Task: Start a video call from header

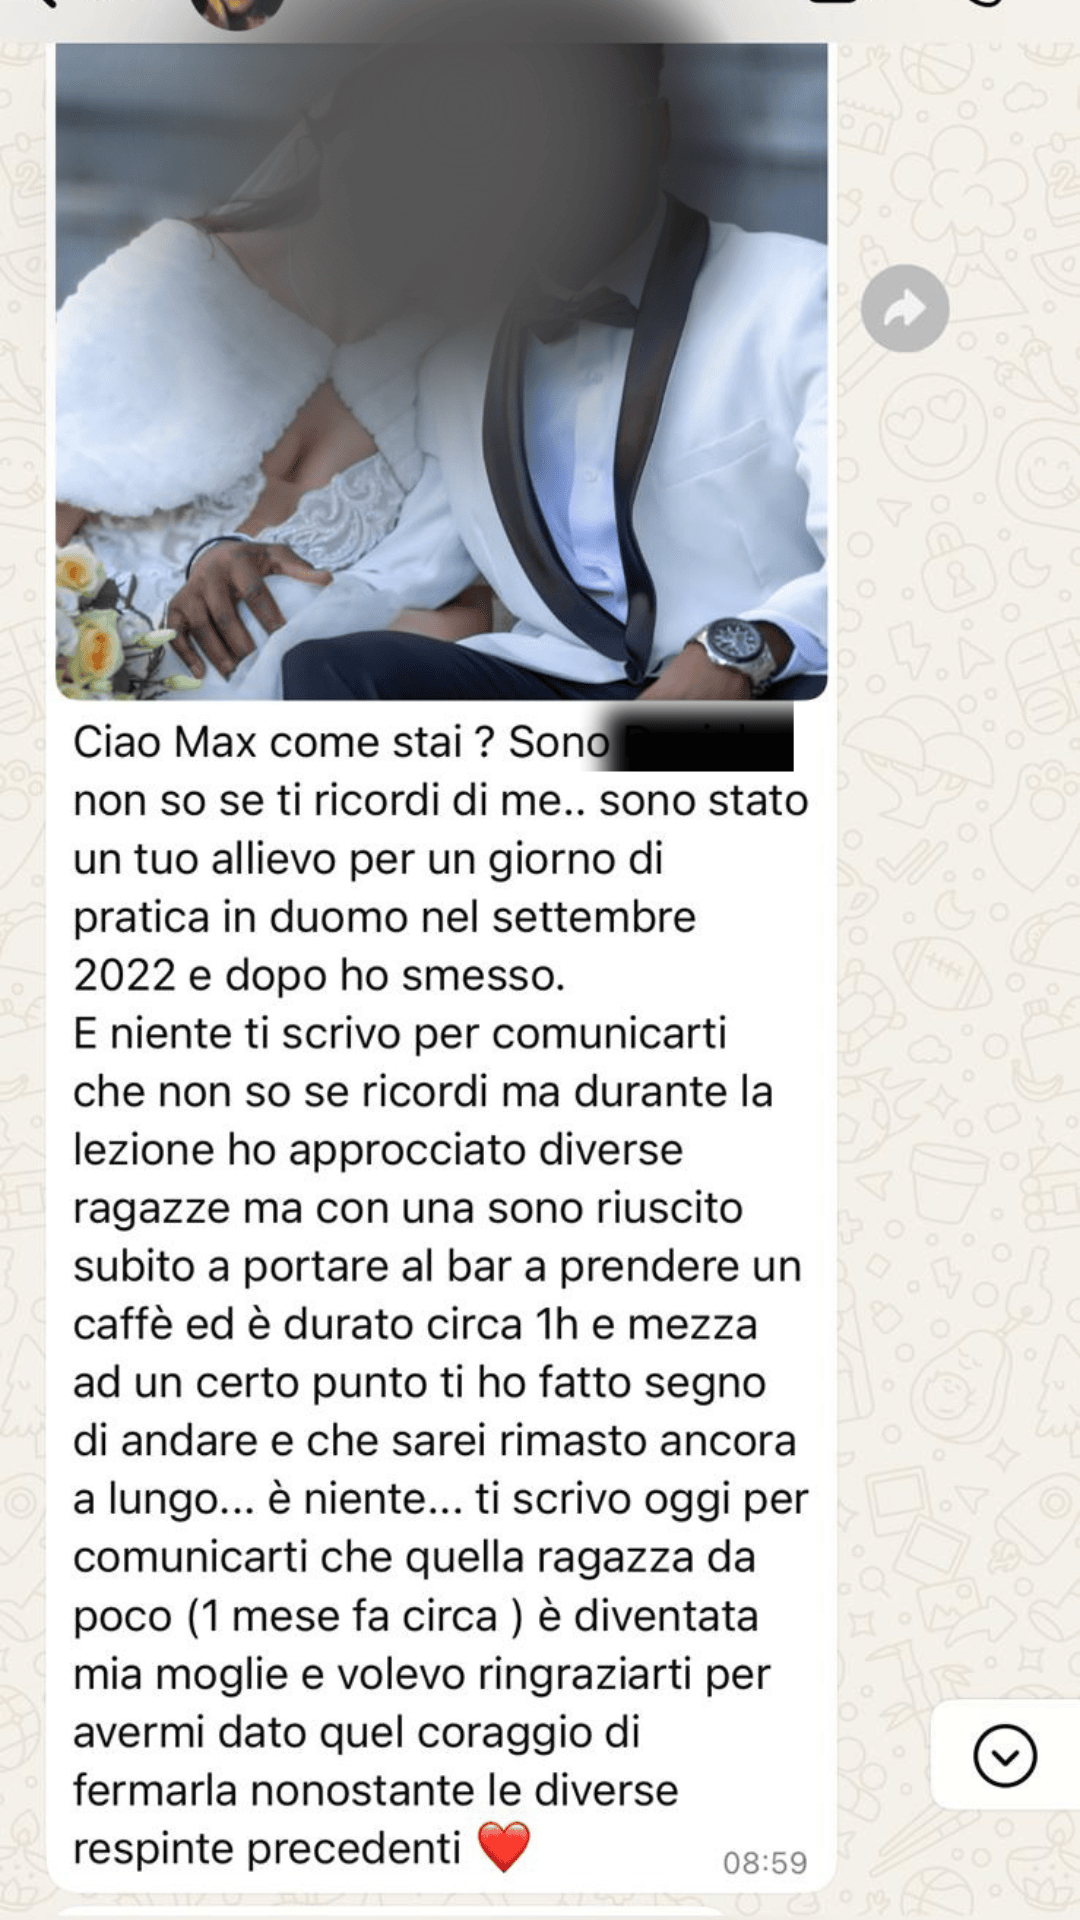Action: [835, 3]
